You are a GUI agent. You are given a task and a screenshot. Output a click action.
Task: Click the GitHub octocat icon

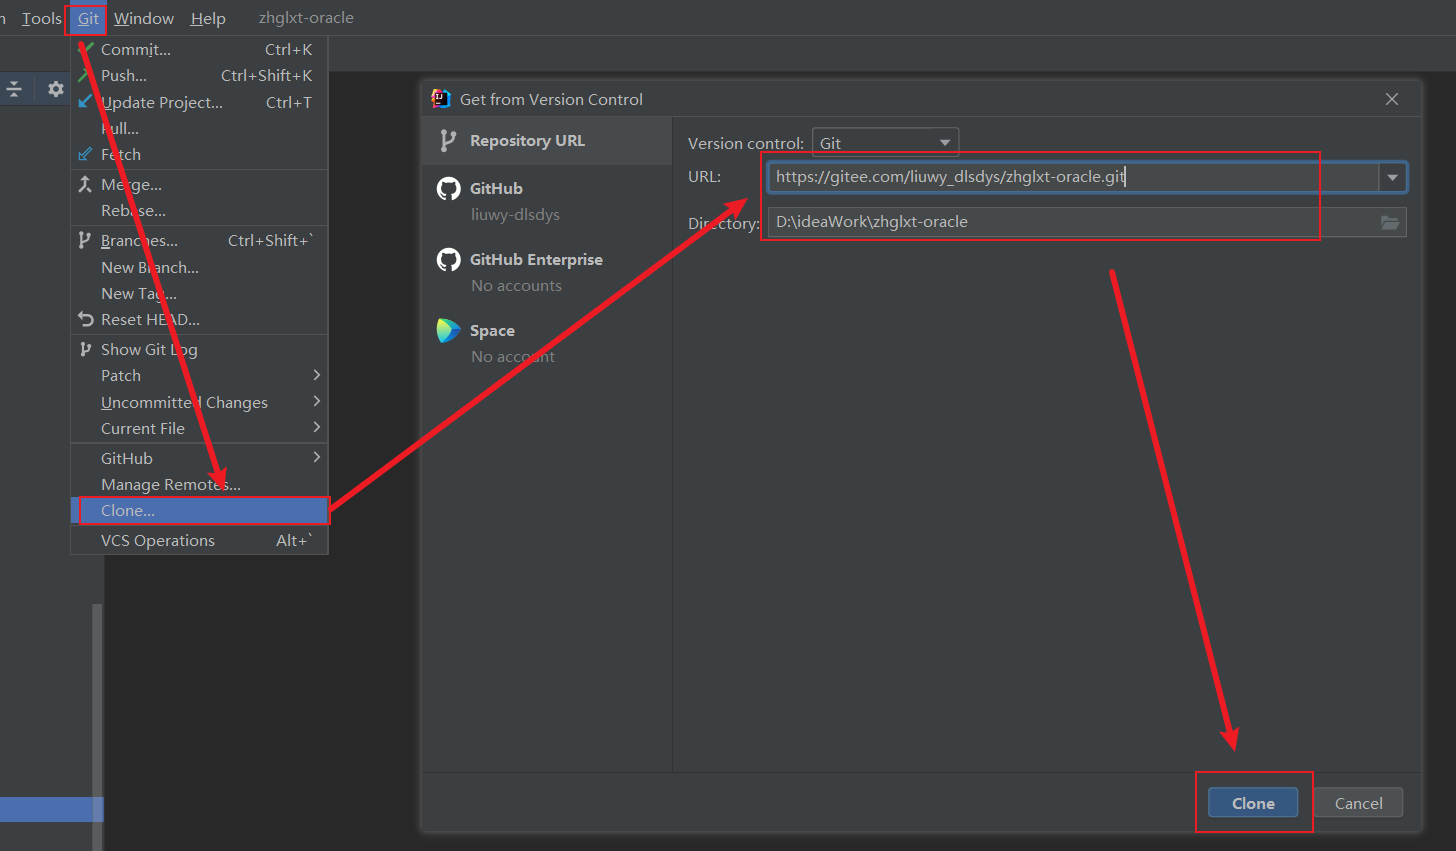tap(449, 188)
